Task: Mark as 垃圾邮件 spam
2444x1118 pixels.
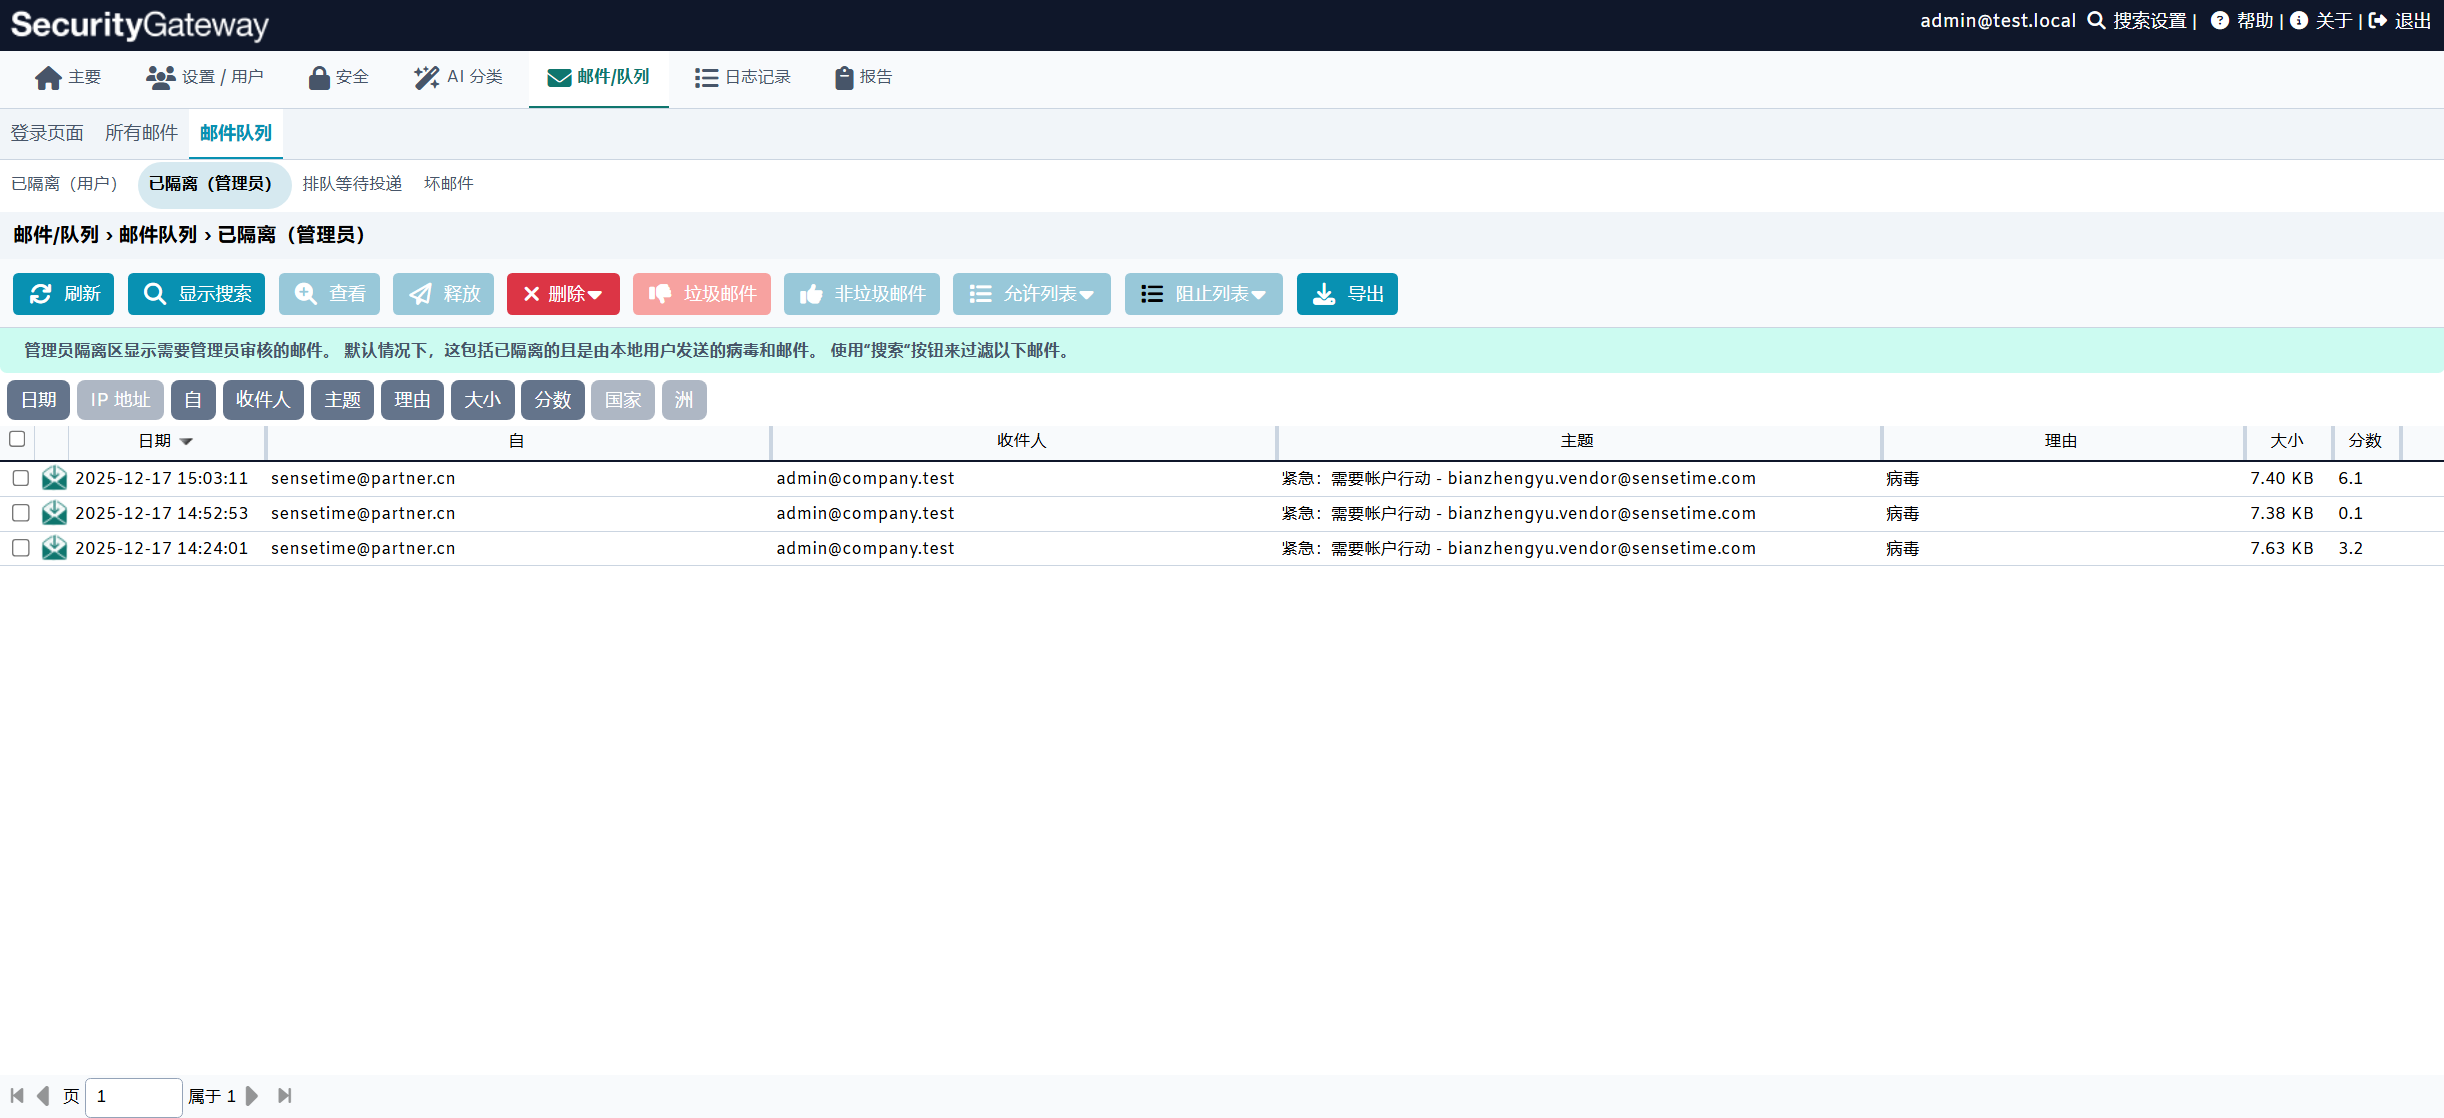Action: [x=702, y=294]
